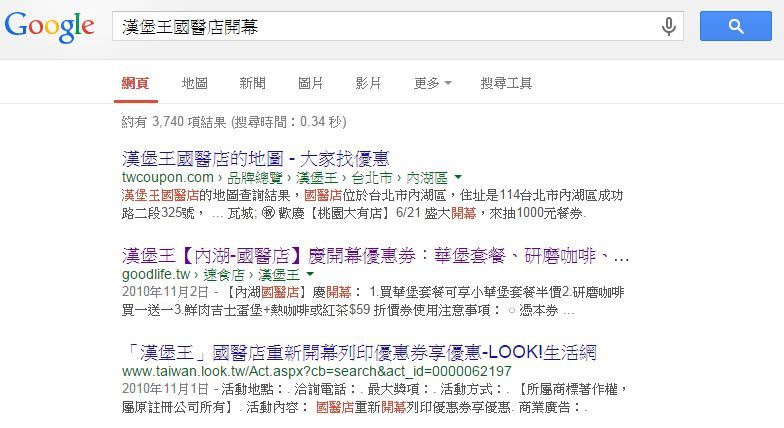
Task: Expand dropdown arrow beside twcoupon.com breadcrumb
Action: (458, 177)
